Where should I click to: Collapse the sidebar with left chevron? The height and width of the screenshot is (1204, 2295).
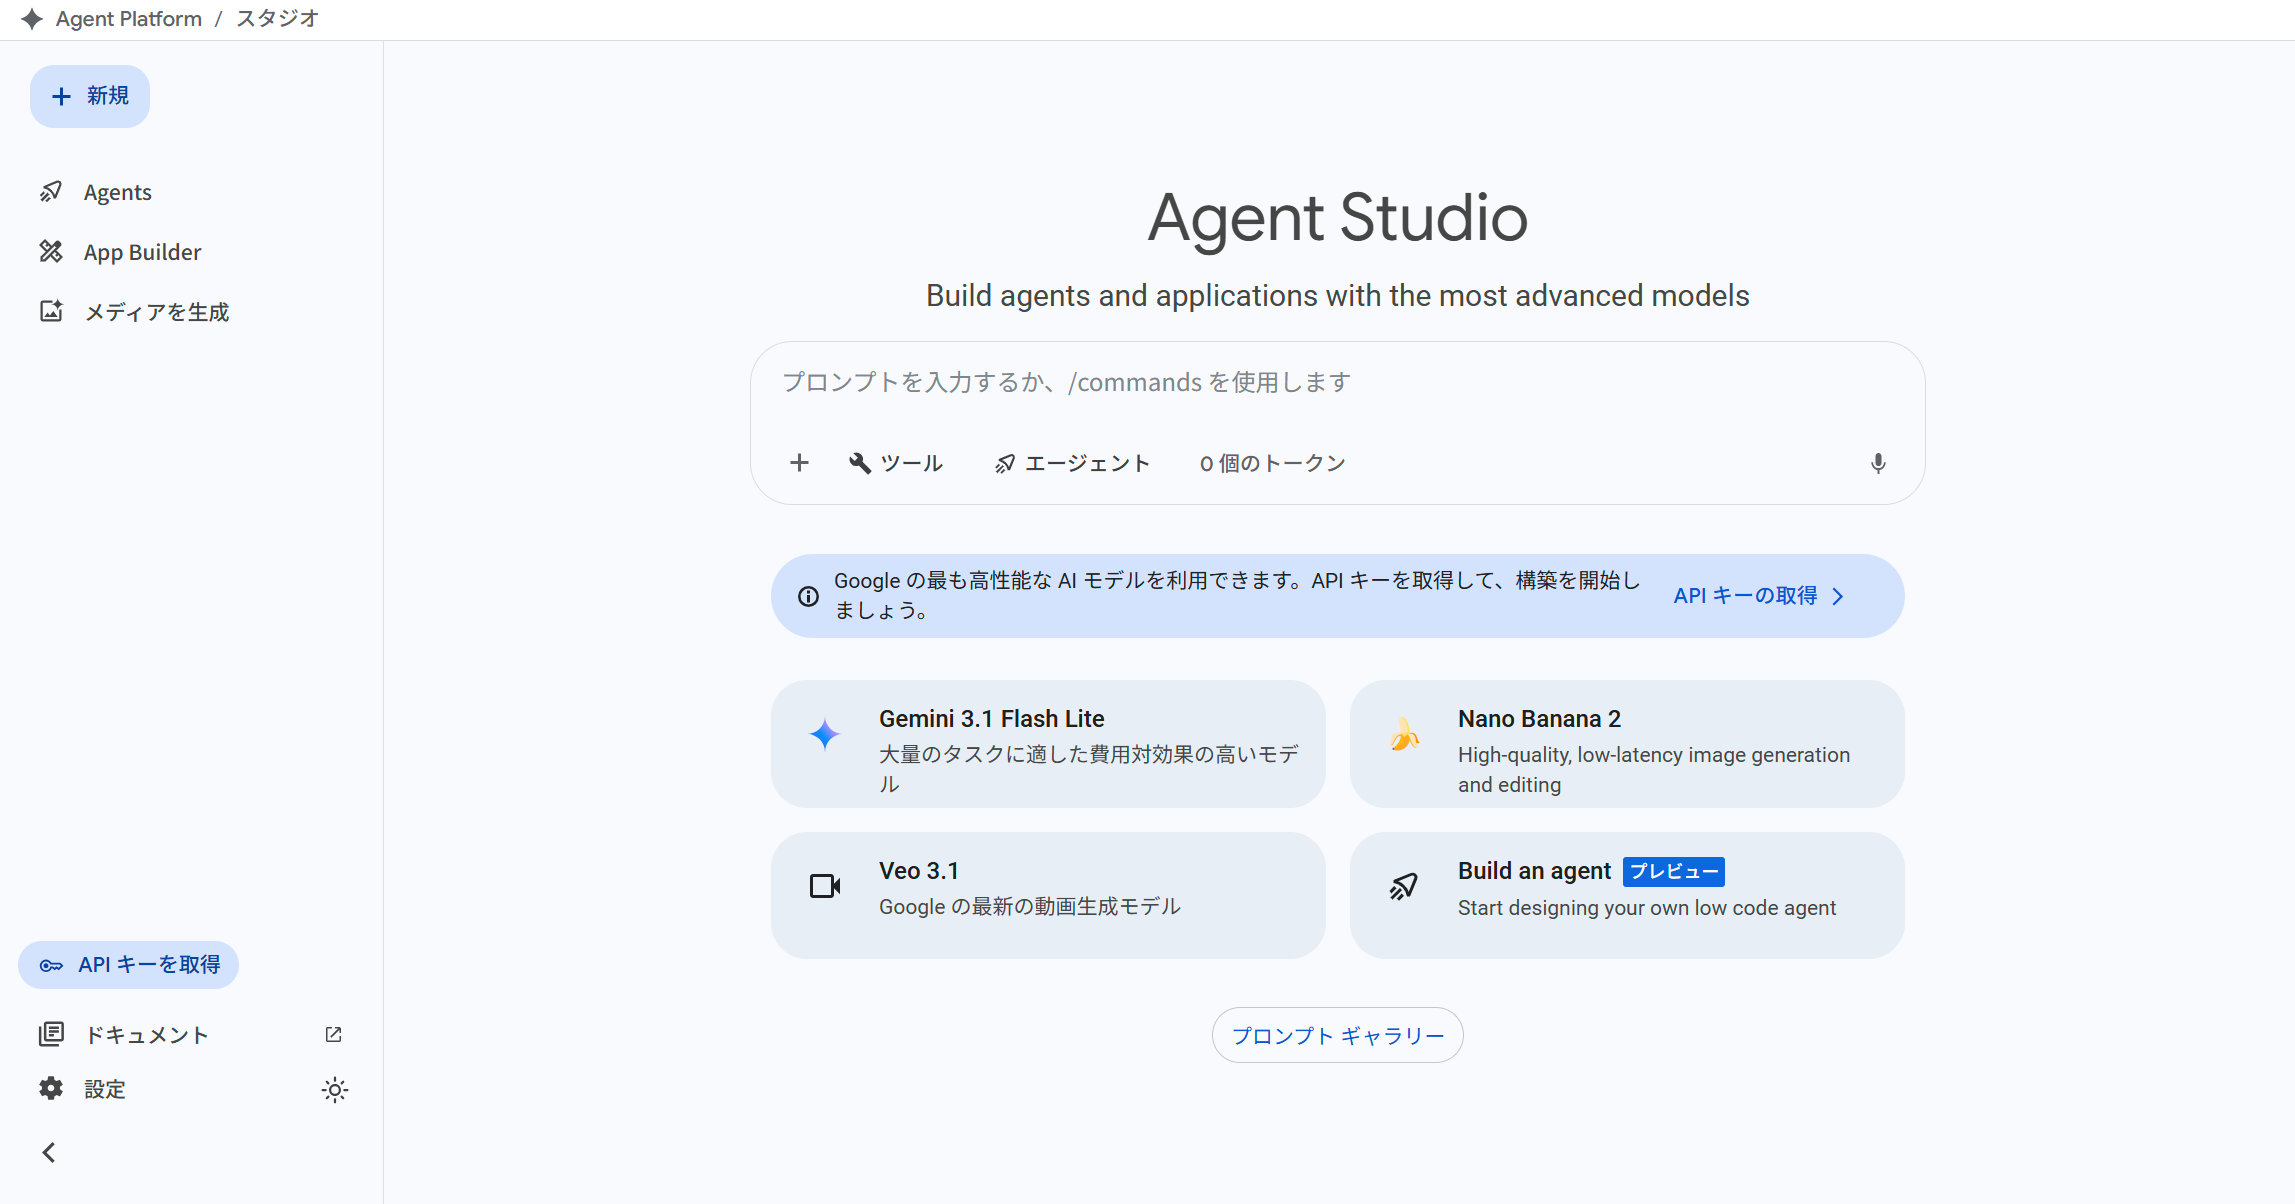click(x=49, y=1153)
